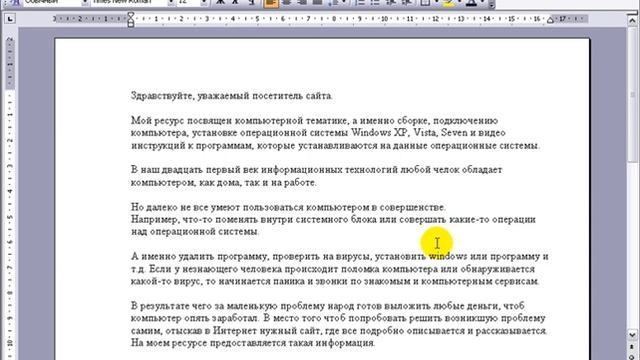Click the line starting 'компьютер опять заработал'
This screenshot has width=640, height=360.
click(338, 318)
